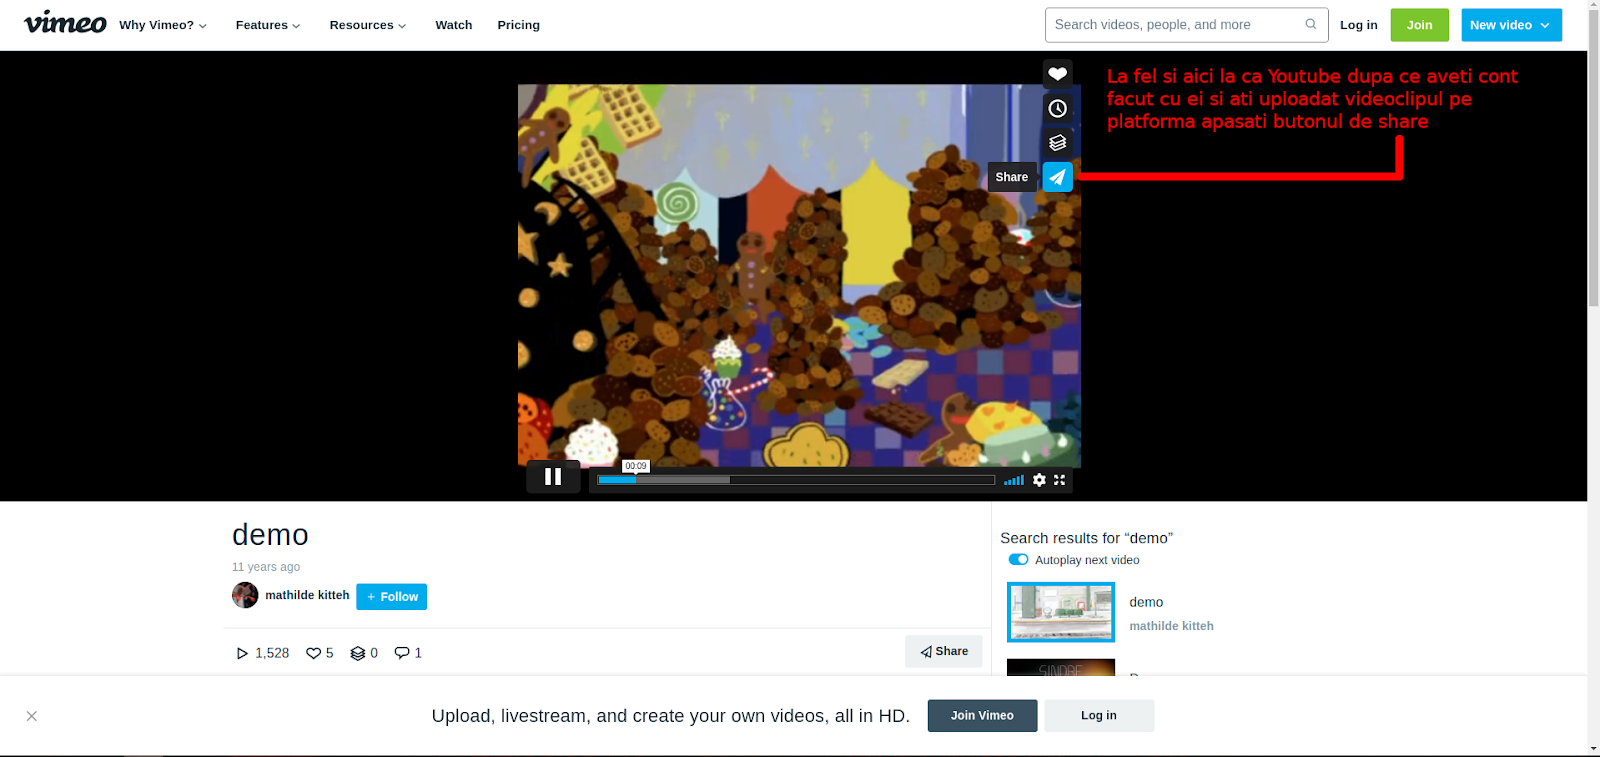The width and height of the screenshot is (1600, 757).
Task: Open the Watch page
Action: click(454, 25)
